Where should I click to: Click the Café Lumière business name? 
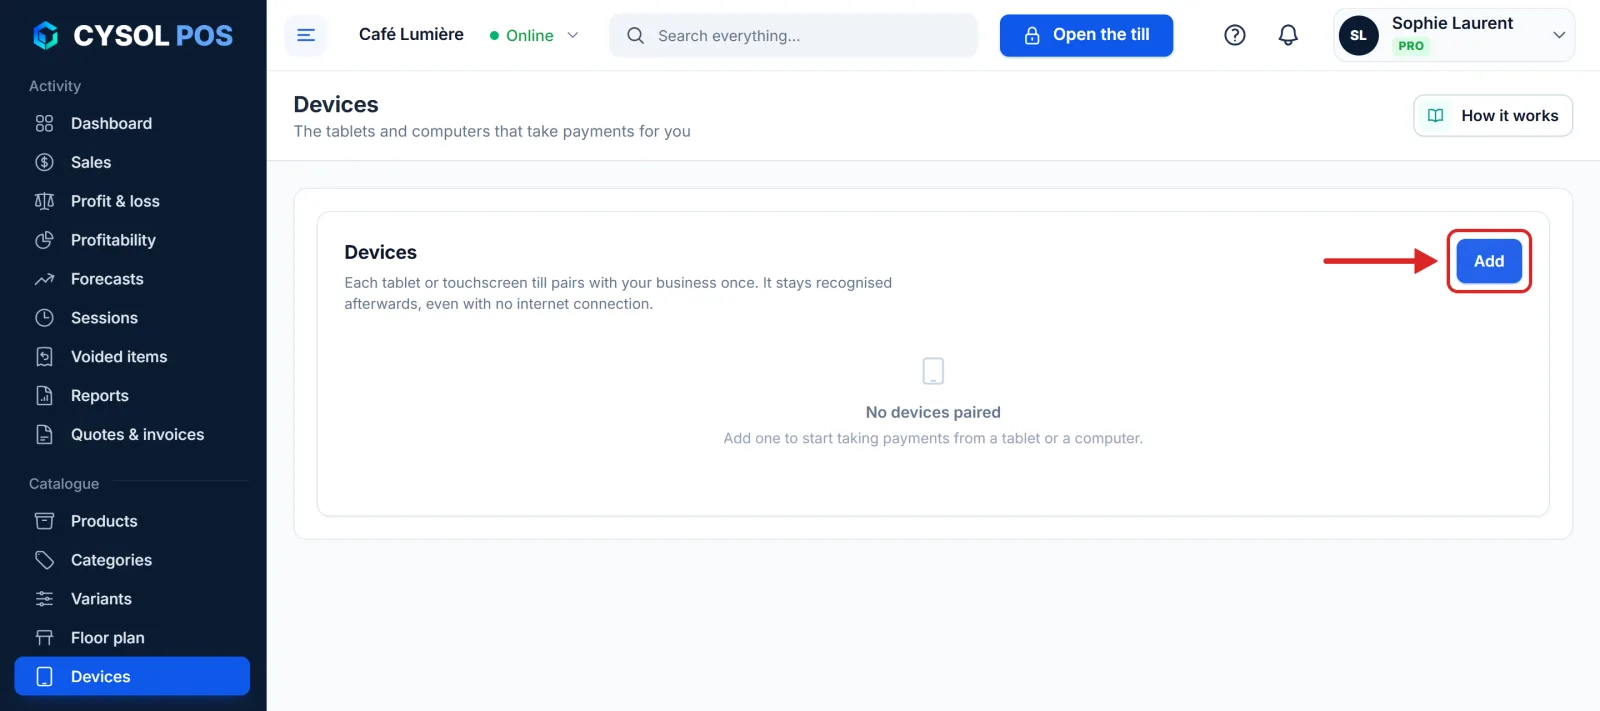pos(411,34)
